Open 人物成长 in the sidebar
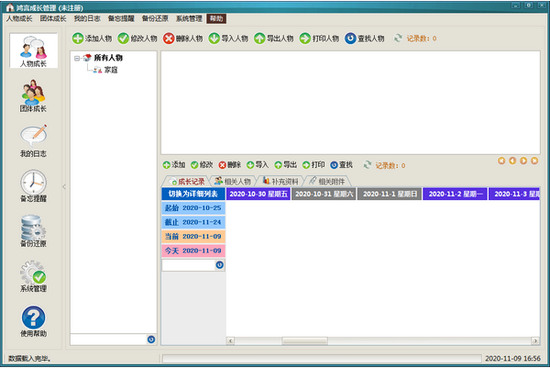 point(33,51)
